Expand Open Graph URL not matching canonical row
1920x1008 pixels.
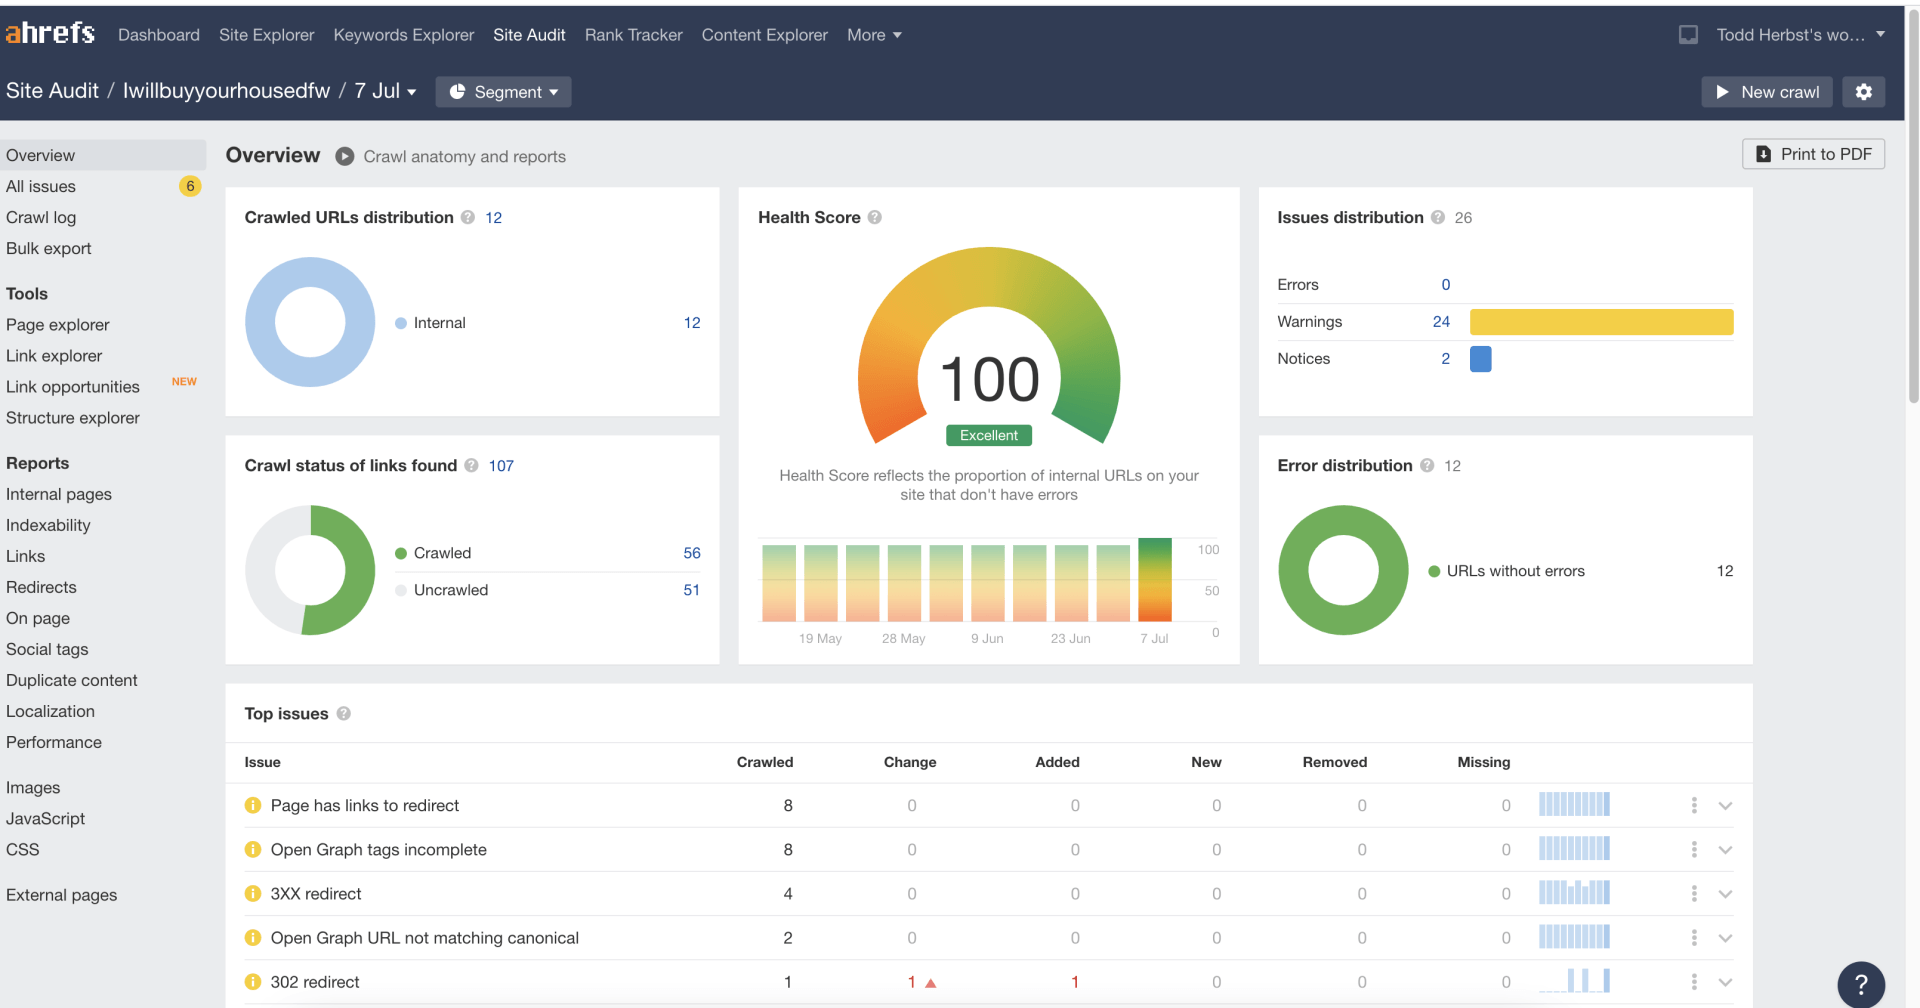[x=1725, y=937]
